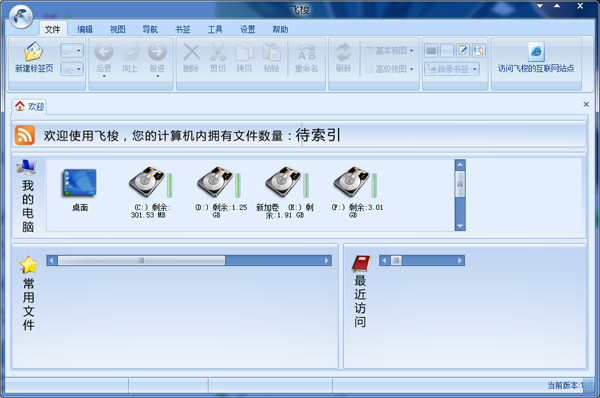Open the 前进 history dropdown arrow

[157, 76]
